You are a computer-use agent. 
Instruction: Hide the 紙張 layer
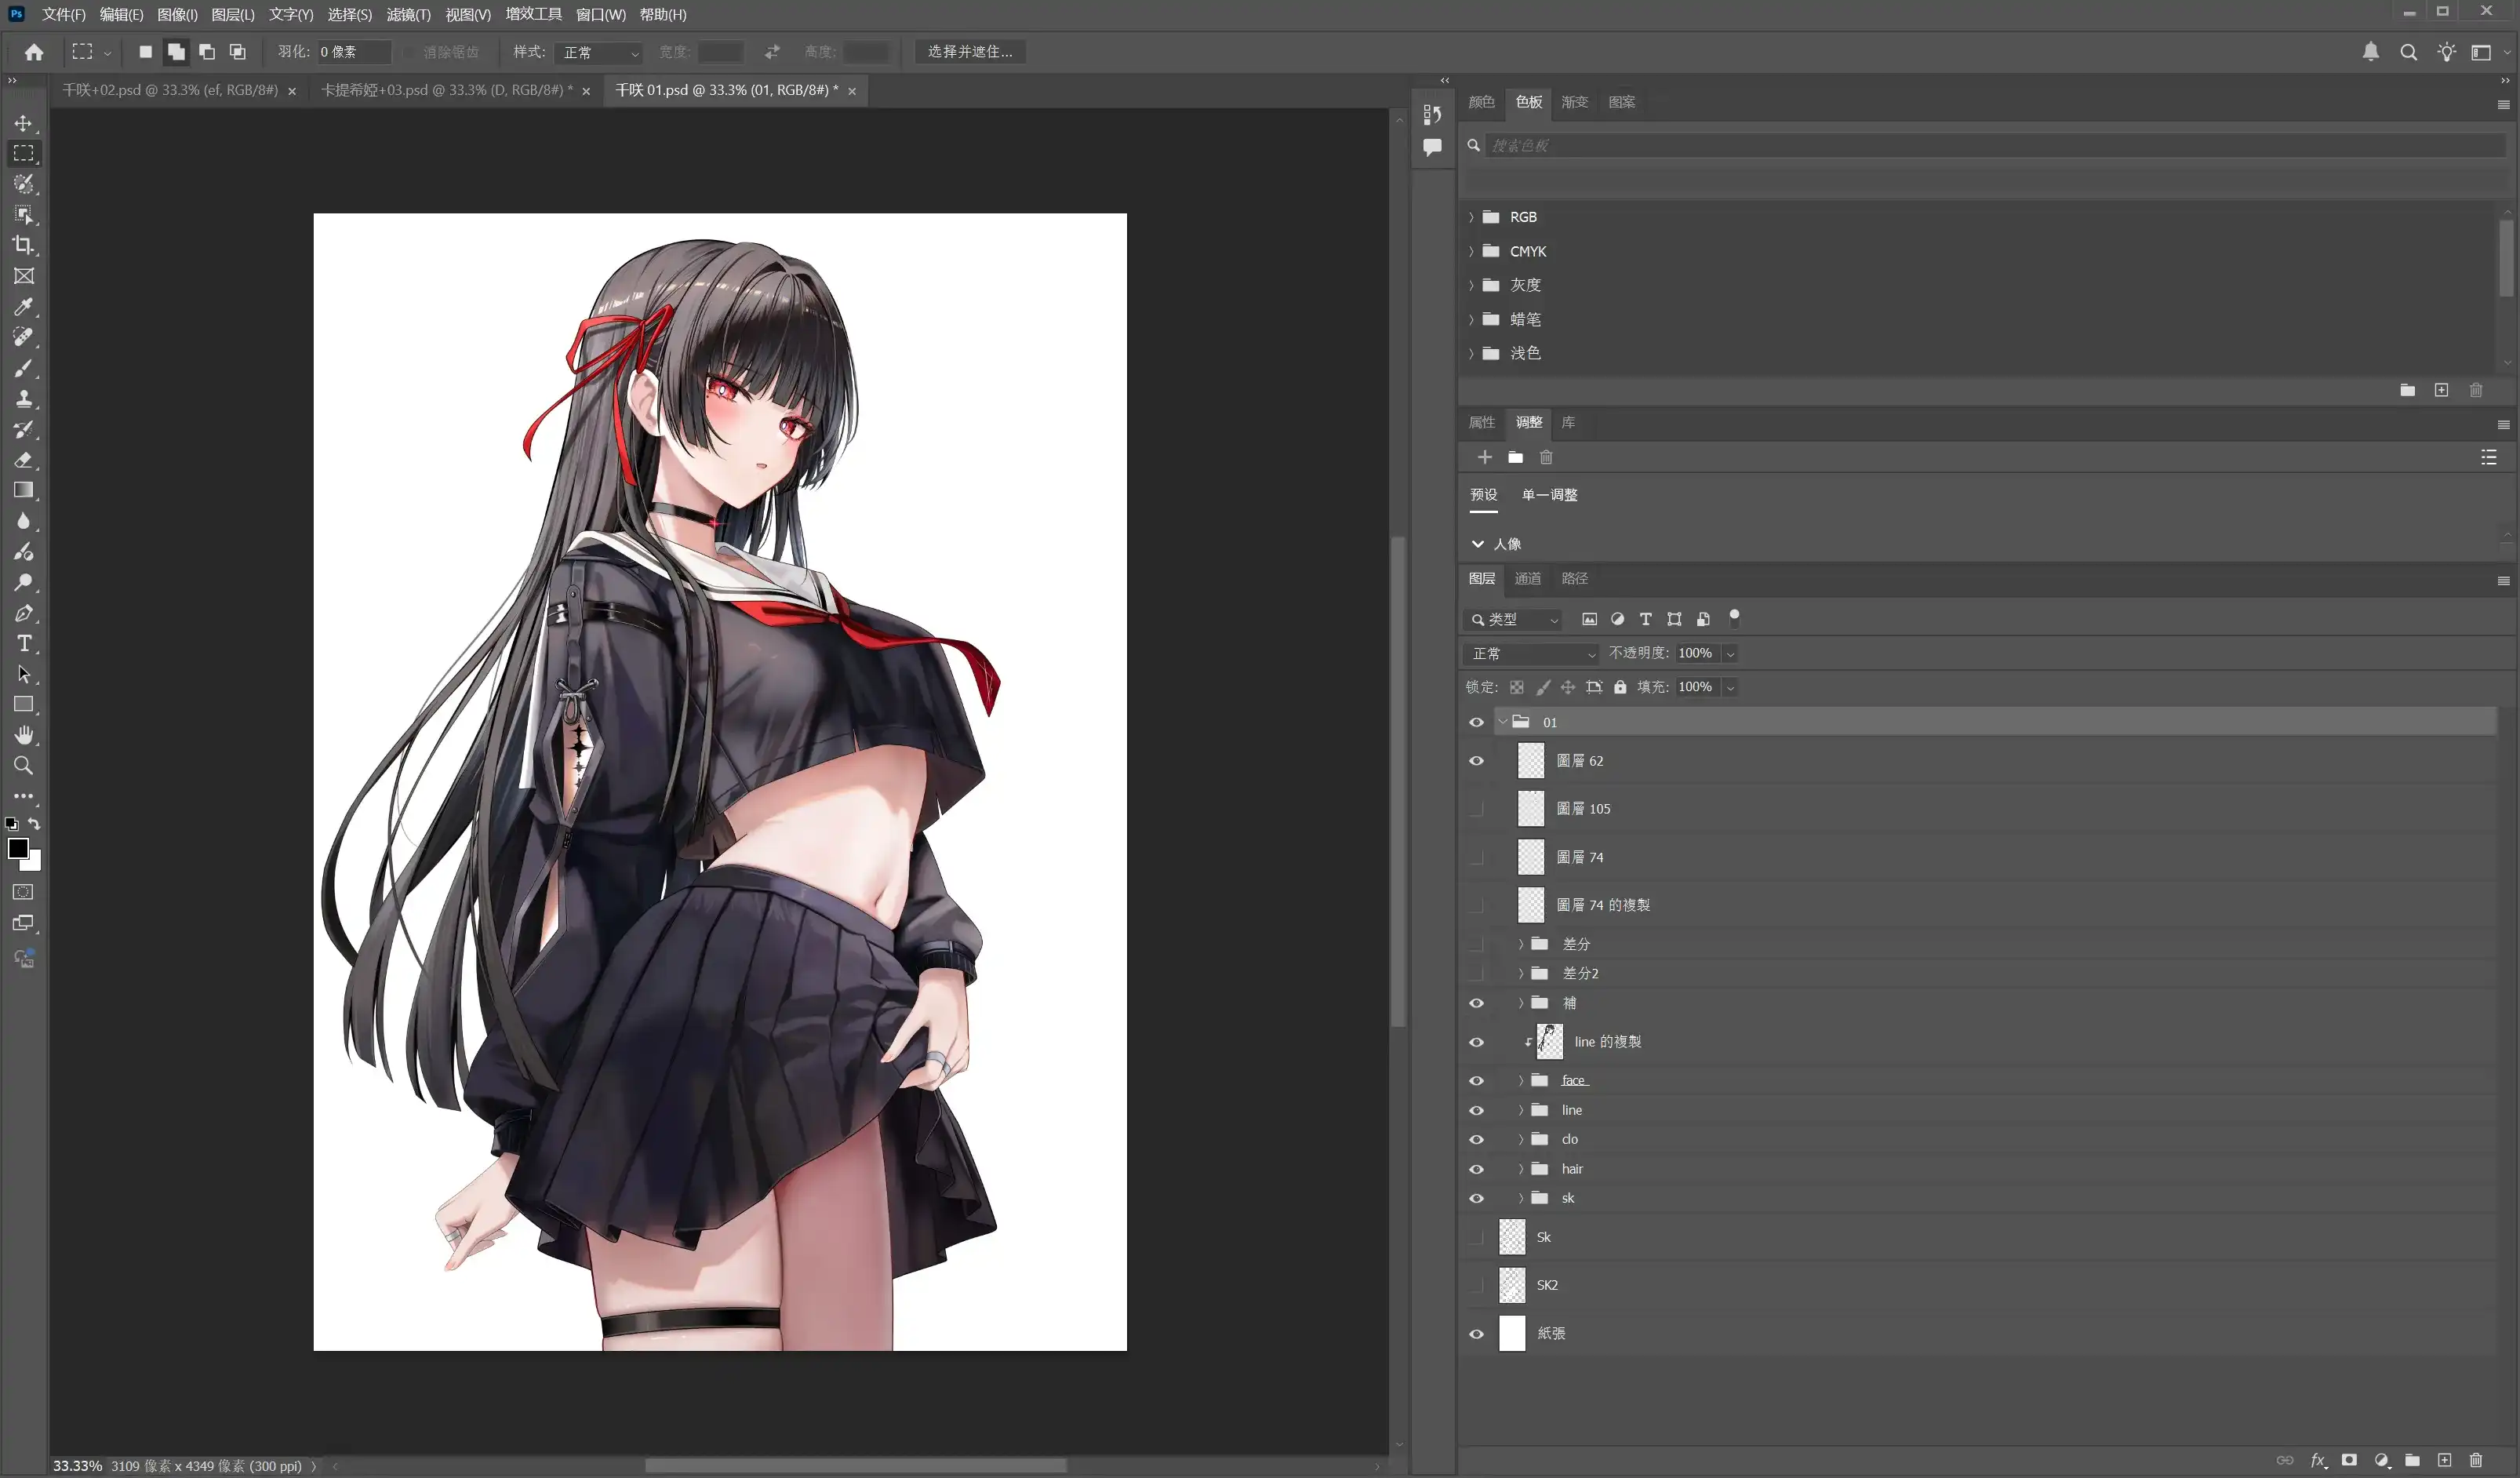[x=1476, y=1334]
